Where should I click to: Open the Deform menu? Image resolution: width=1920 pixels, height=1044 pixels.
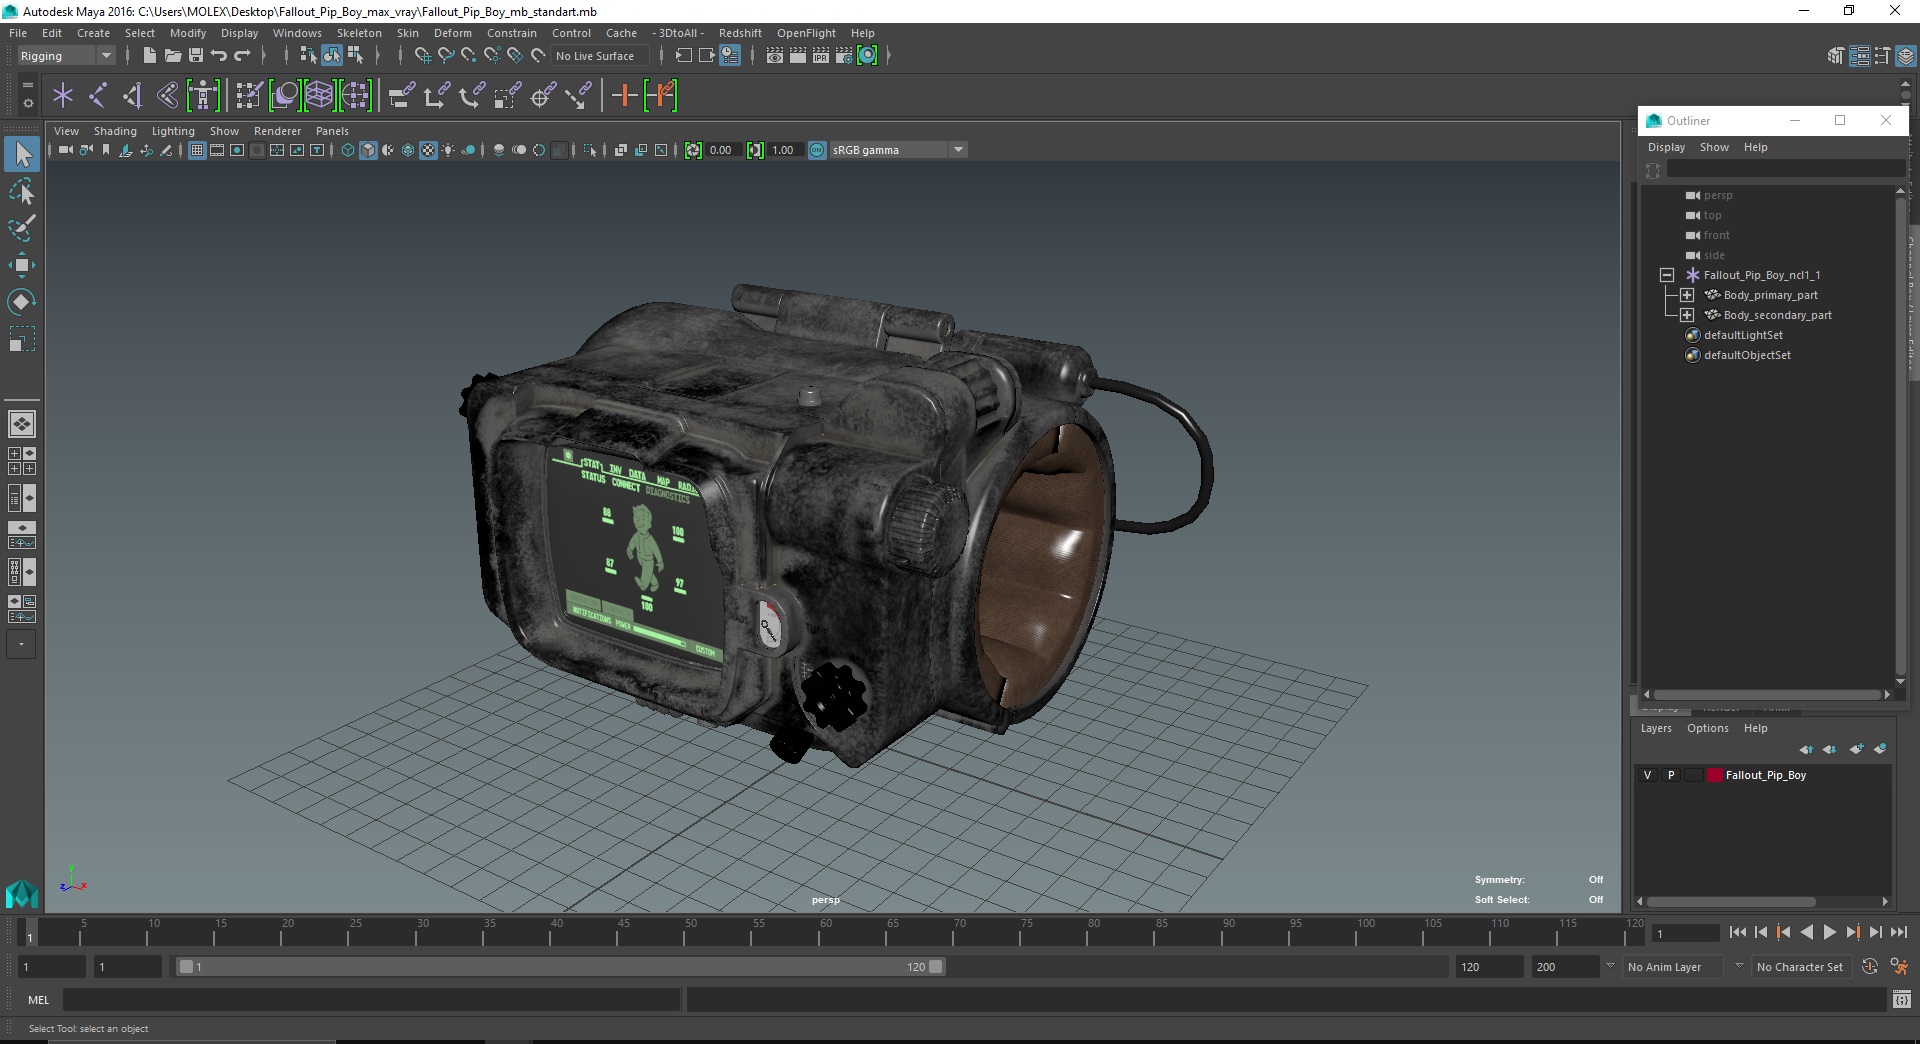coord(452,33)
